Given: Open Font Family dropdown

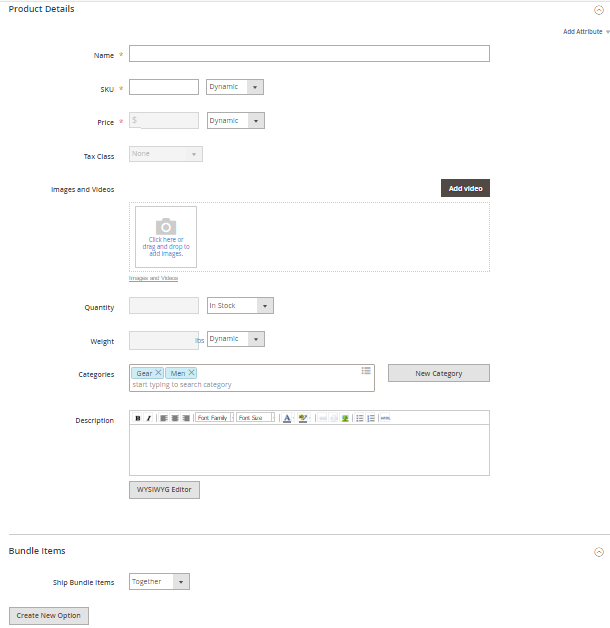Looking at the screenshot, I should point(214,418).
